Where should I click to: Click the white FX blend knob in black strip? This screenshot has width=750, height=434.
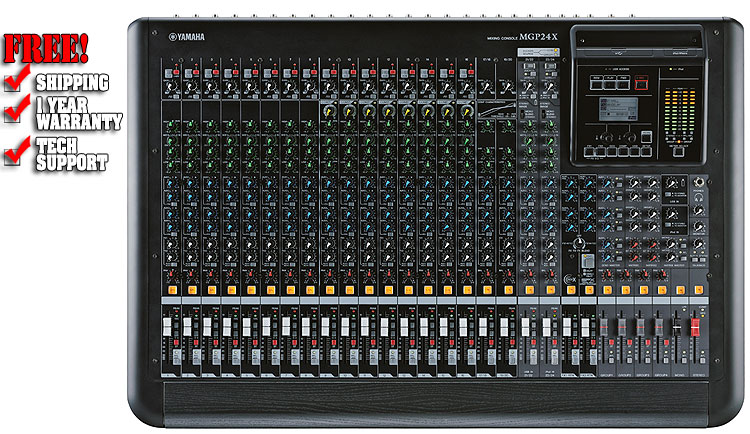pos(579,243)
